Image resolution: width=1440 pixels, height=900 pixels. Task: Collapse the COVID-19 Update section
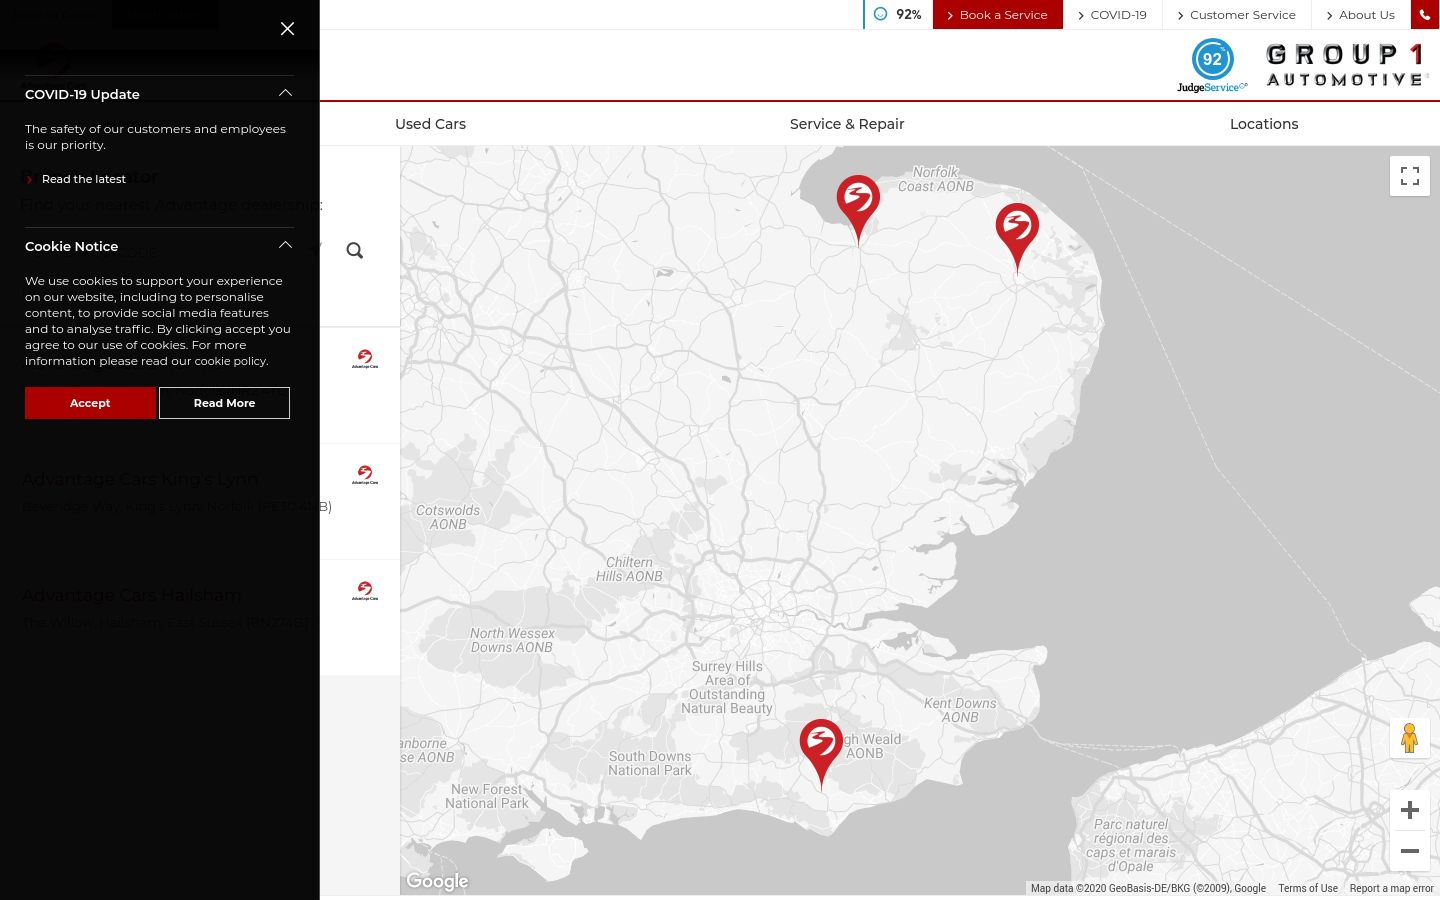tap(285, 93)
